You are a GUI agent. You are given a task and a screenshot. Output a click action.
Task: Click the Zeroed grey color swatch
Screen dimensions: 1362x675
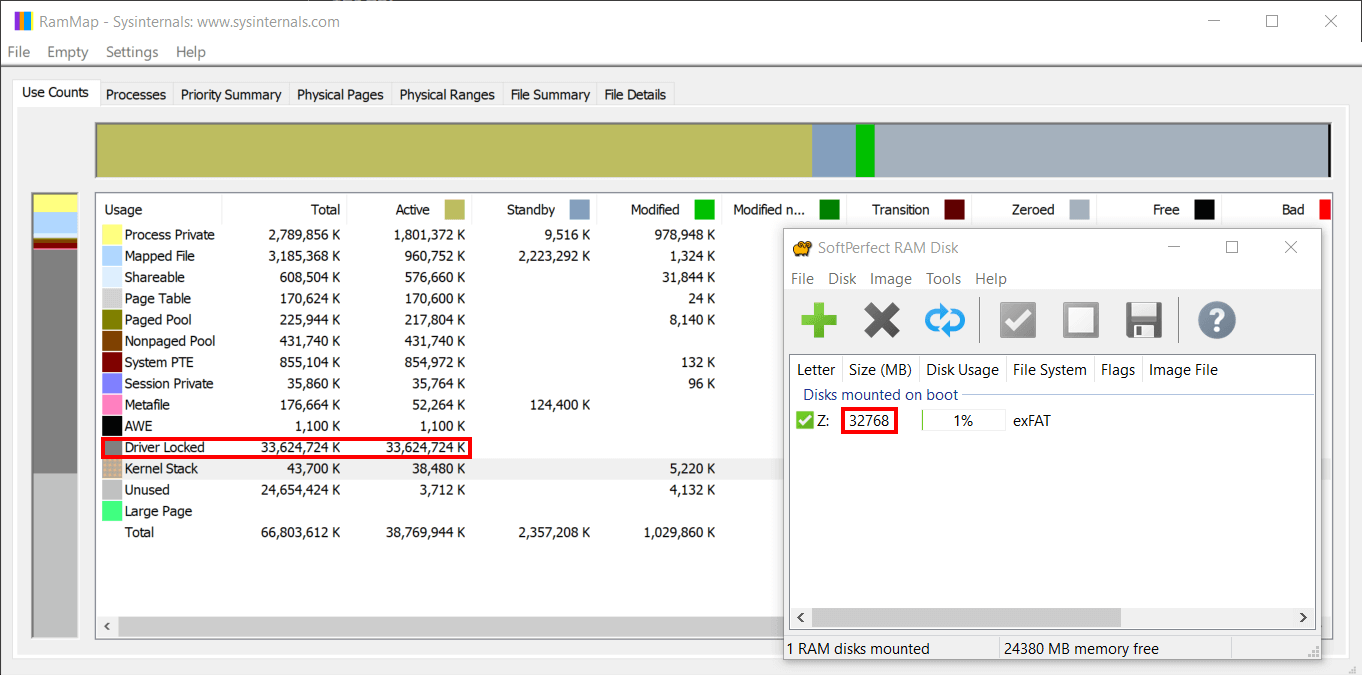1080,210
